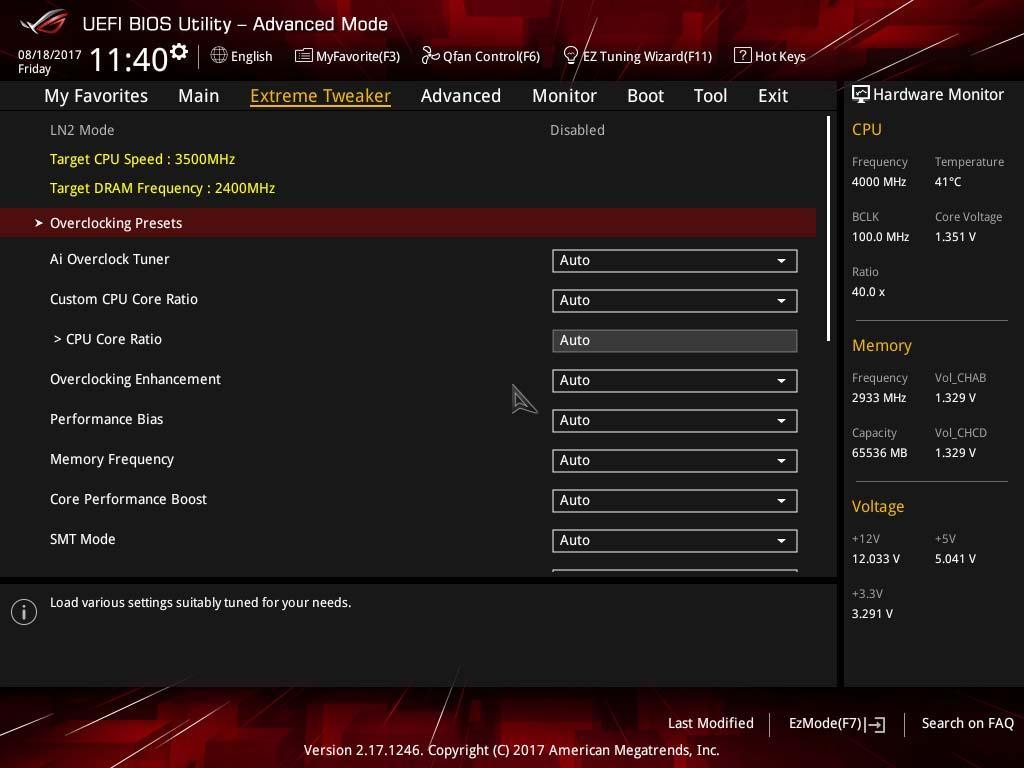Click the info icon in help panel
Image resolution: width=1024 pixels, height=768 pixels.
(24, 612)
